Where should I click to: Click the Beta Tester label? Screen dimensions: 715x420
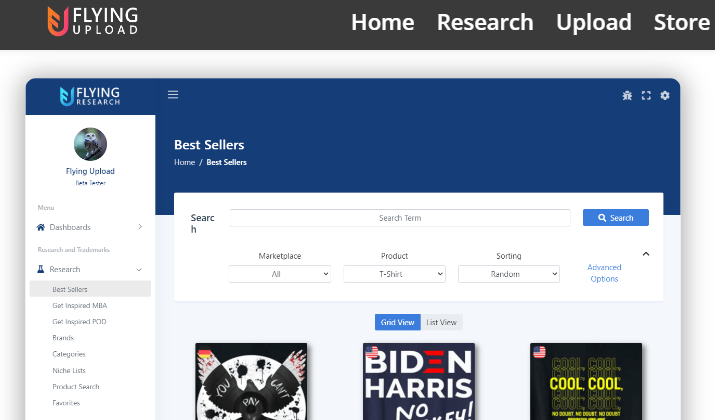pos(90,183)
